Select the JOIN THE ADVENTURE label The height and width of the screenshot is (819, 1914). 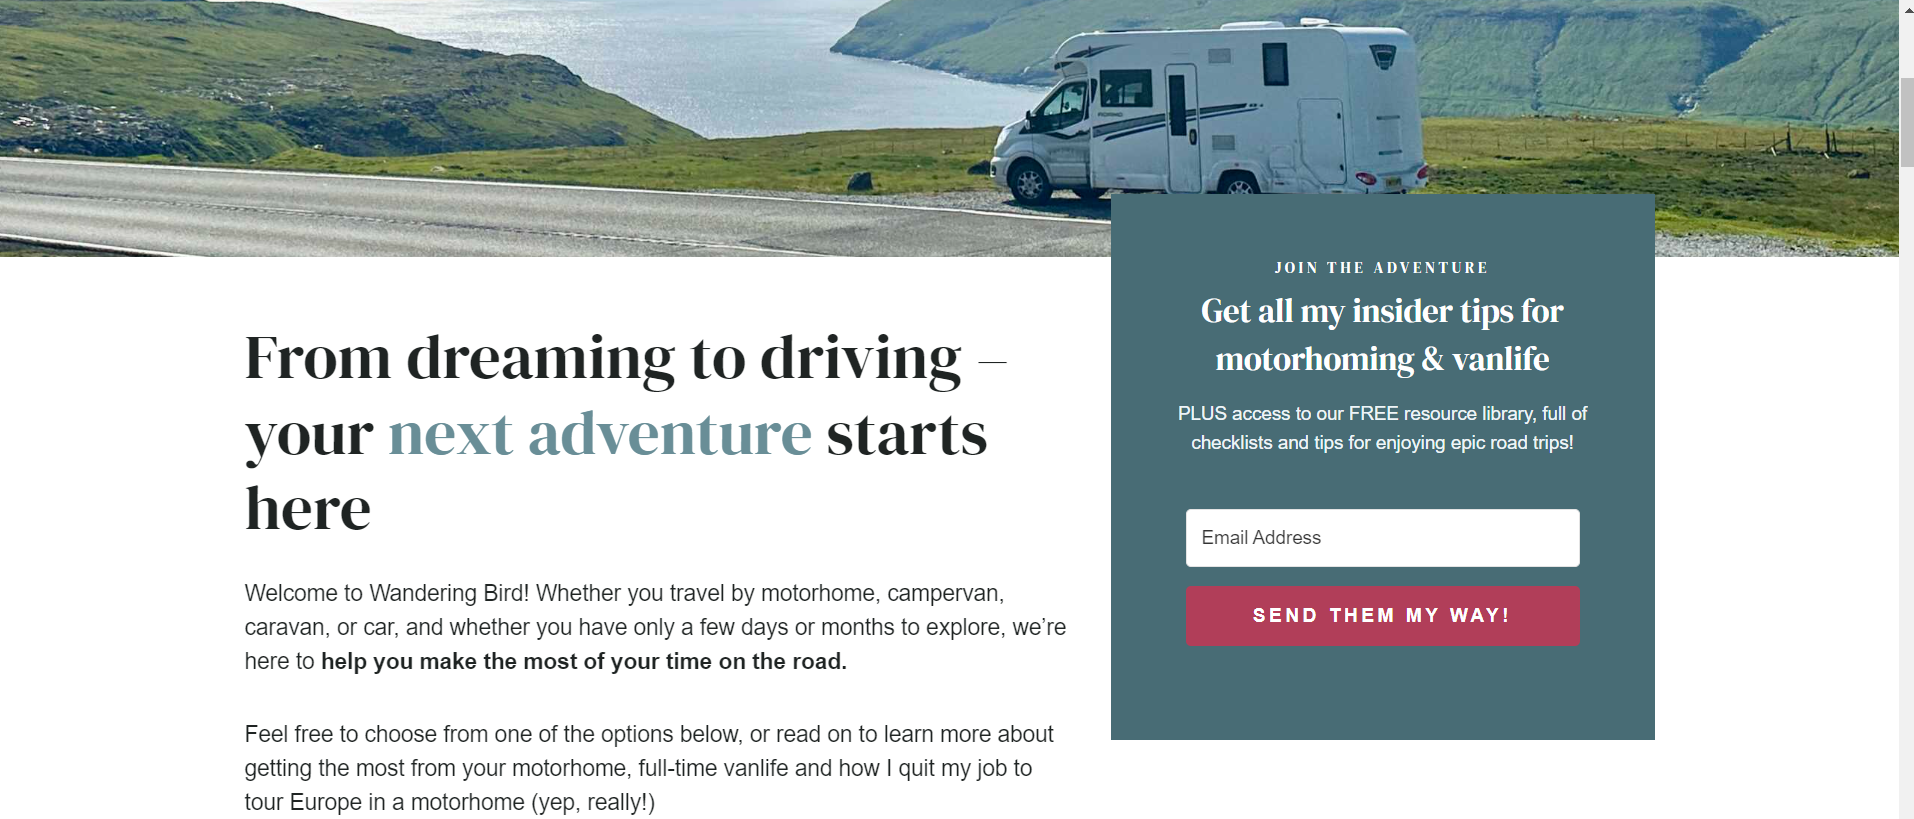[1382, 268]
